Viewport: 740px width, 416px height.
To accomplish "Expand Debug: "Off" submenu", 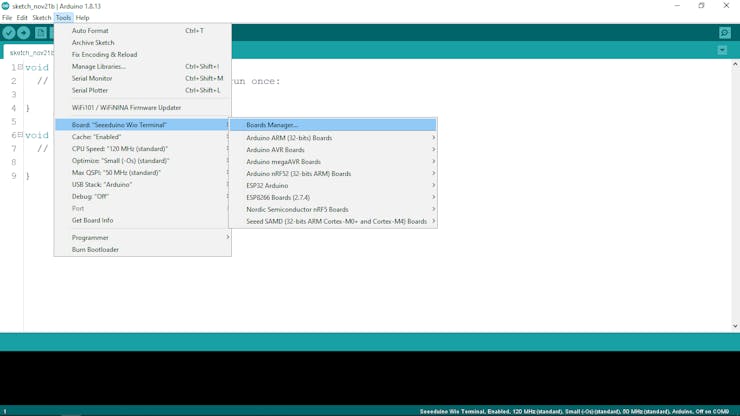I will 143,196.
